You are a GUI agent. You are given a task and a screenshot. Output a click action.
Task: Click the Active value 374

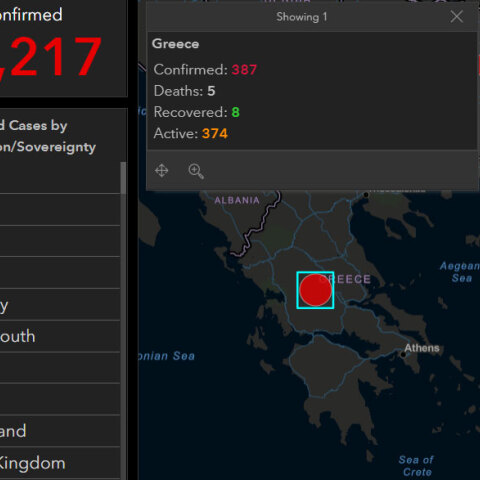(x=215, y=134)
